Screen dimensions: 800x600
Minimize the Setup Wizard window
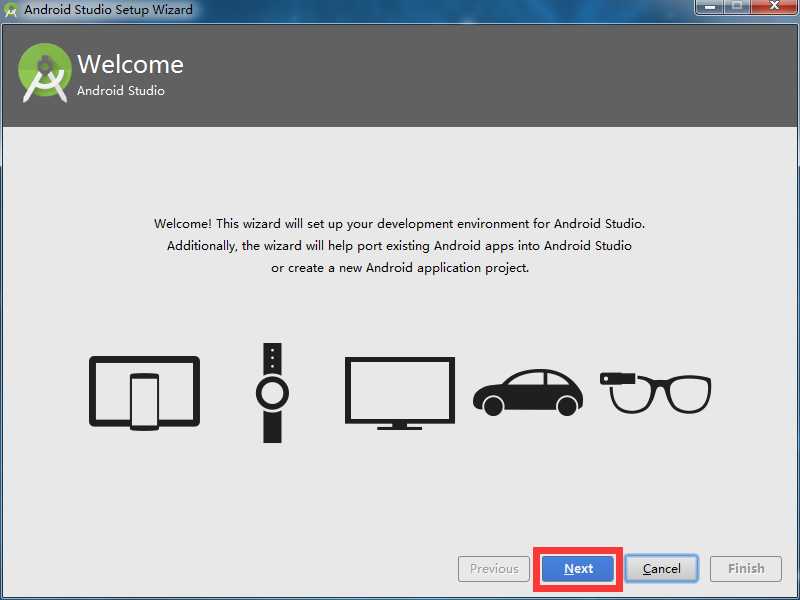(x=709, y=7)
